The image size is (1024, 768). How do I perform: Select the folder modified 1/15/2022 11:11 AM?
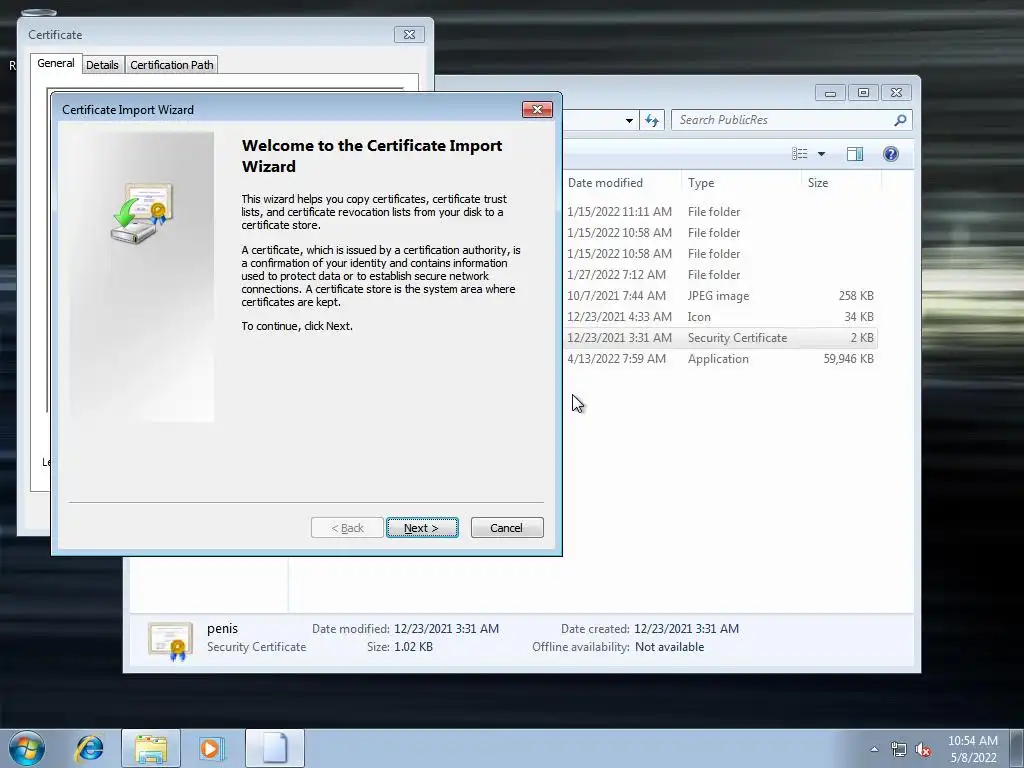(x=720, y=212)
